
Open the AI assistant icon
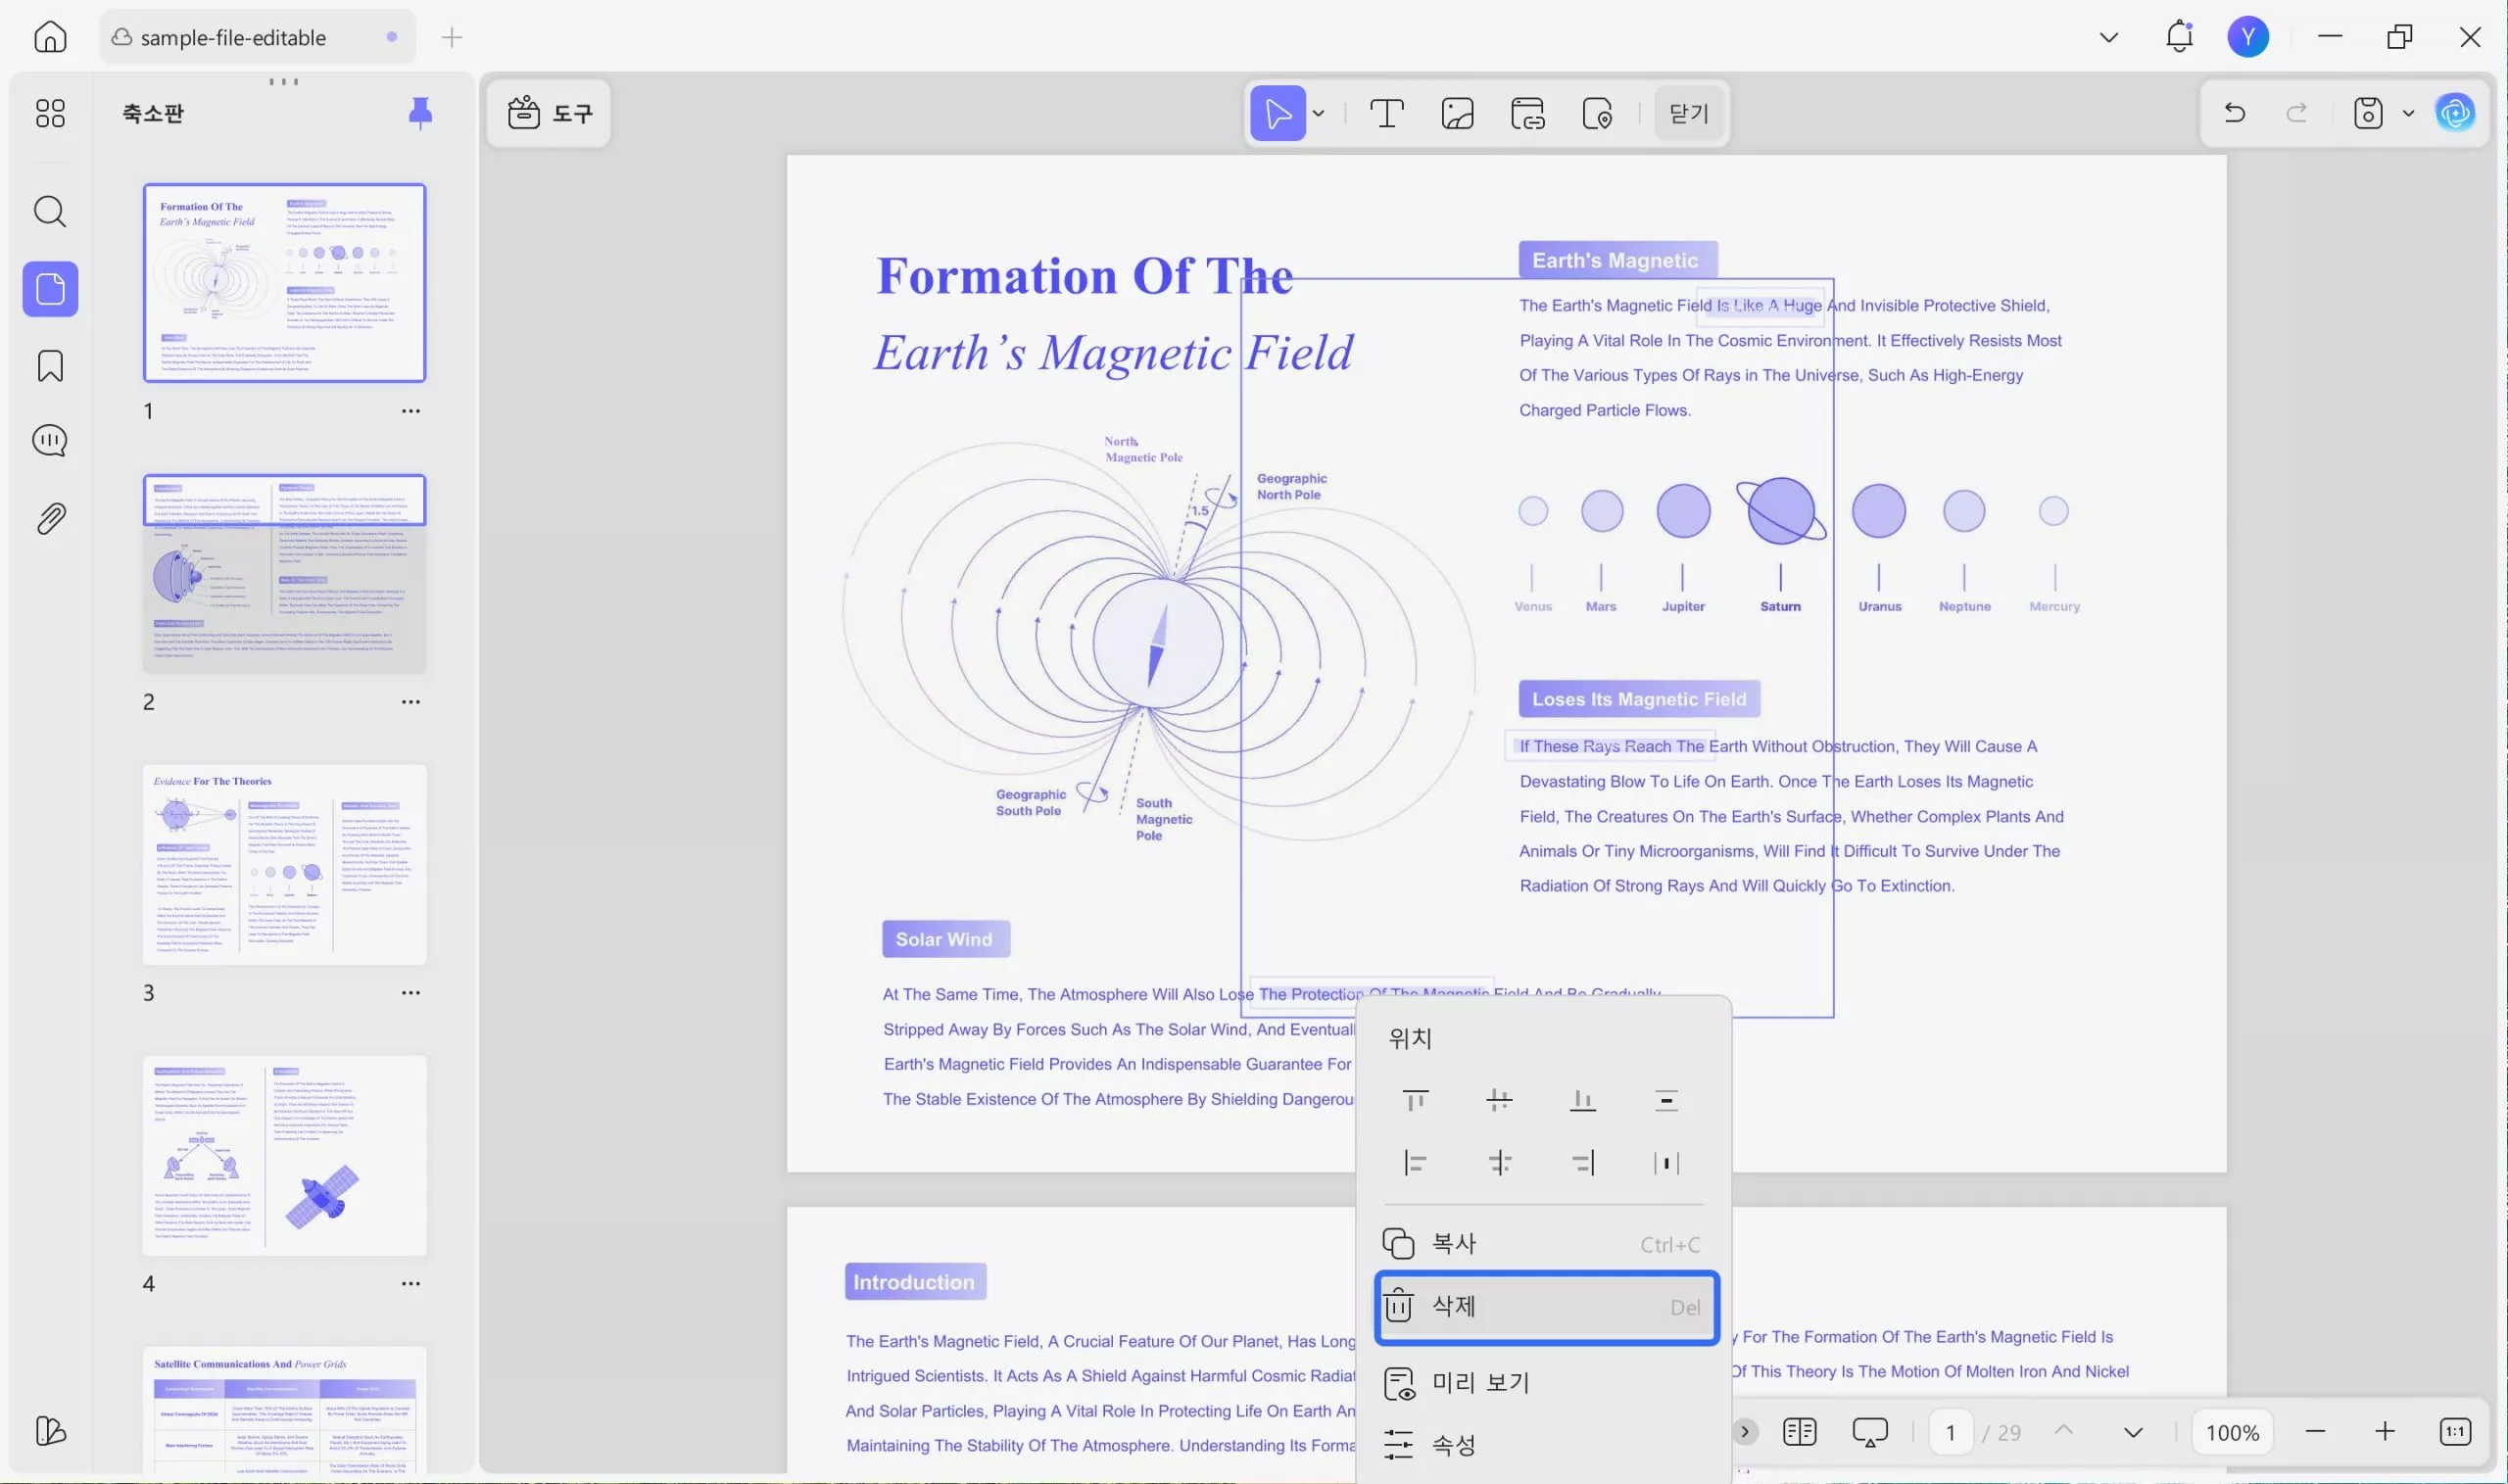pyautogui.click(x=2455, y=113)
